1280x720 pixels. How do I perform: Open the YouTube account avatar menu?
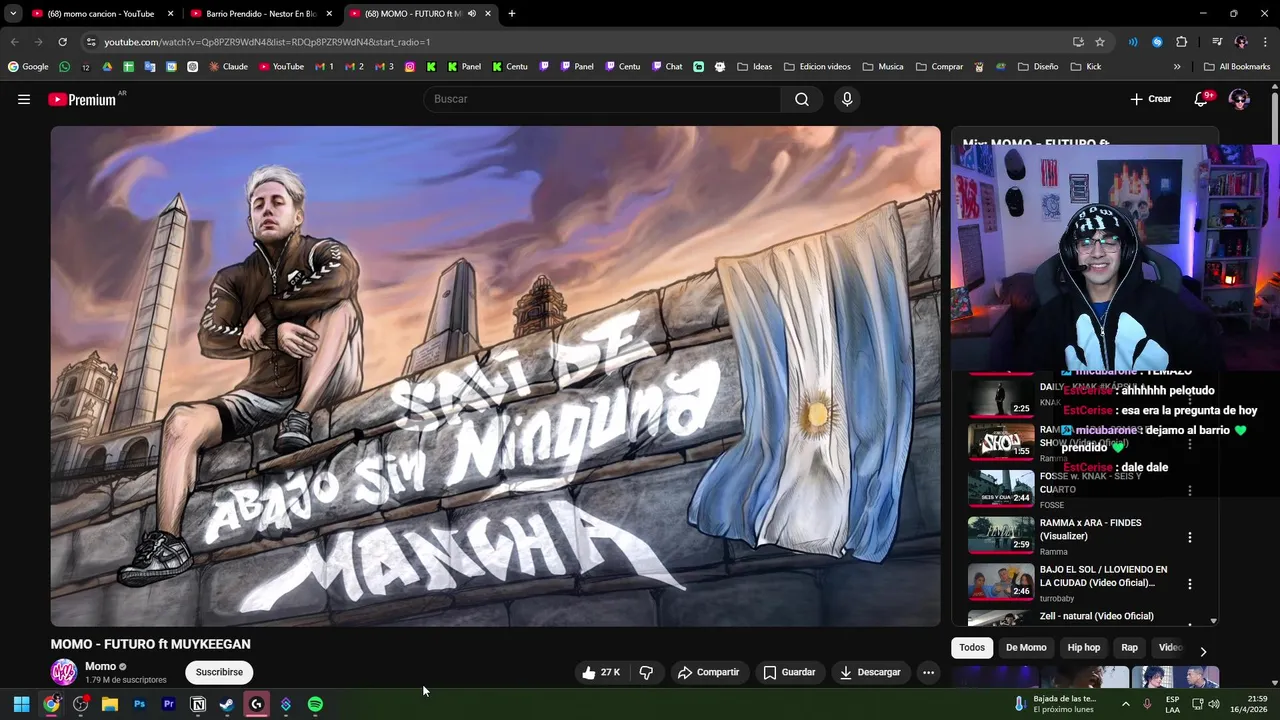tap(1239, 99)
